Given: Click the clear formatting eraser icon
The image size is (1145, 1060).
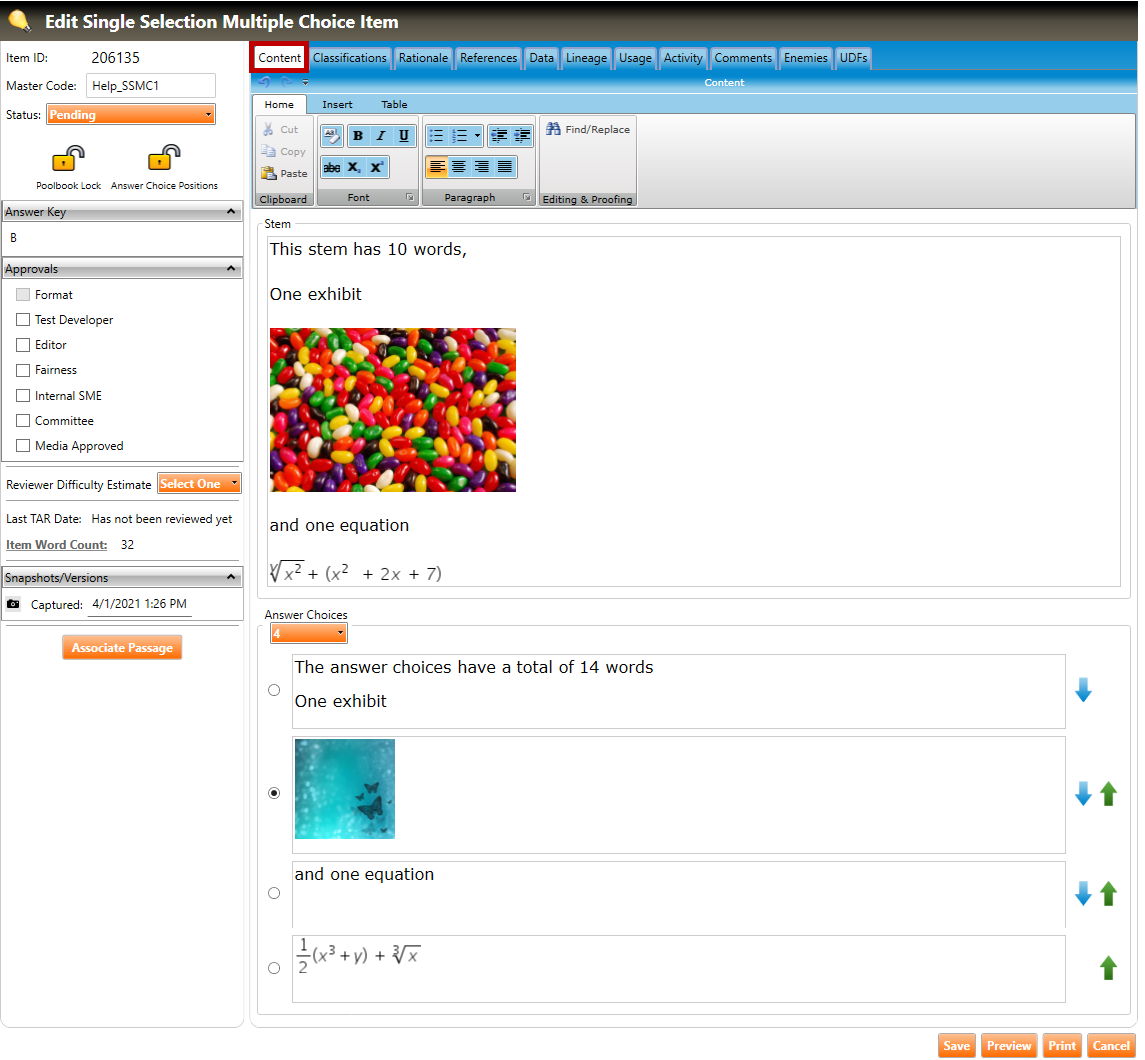Looking at the screenshot, I should click(x=331, y=136).
